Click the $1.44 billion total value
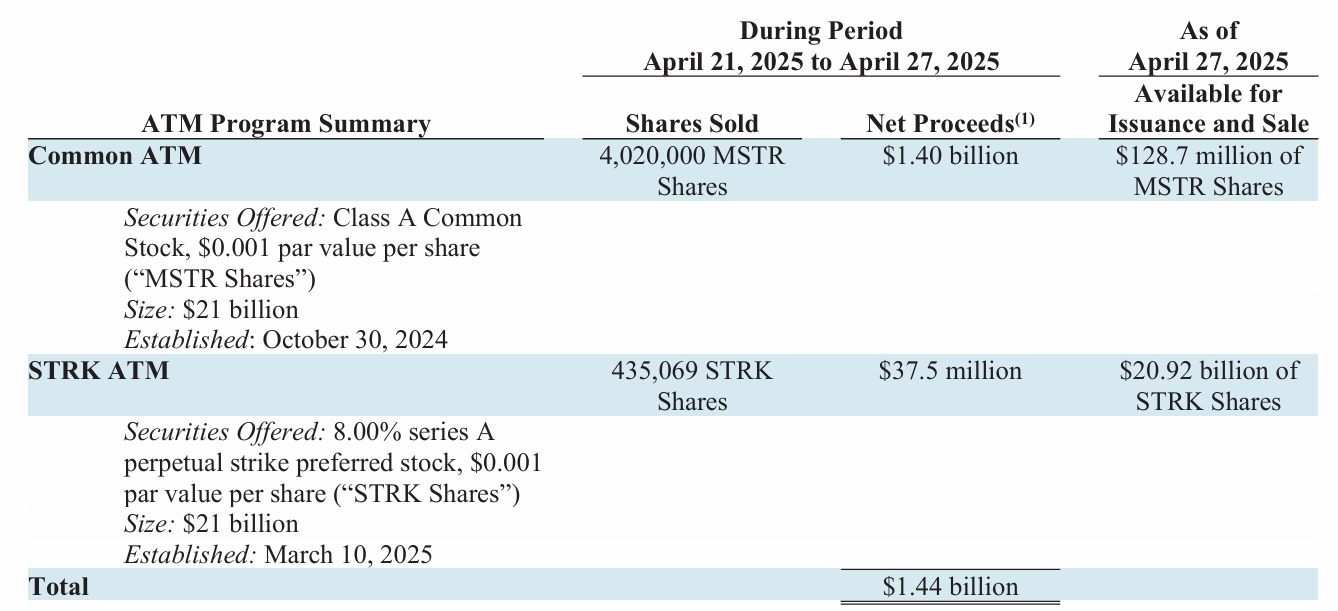1338x611 pixels. point(951,587)
